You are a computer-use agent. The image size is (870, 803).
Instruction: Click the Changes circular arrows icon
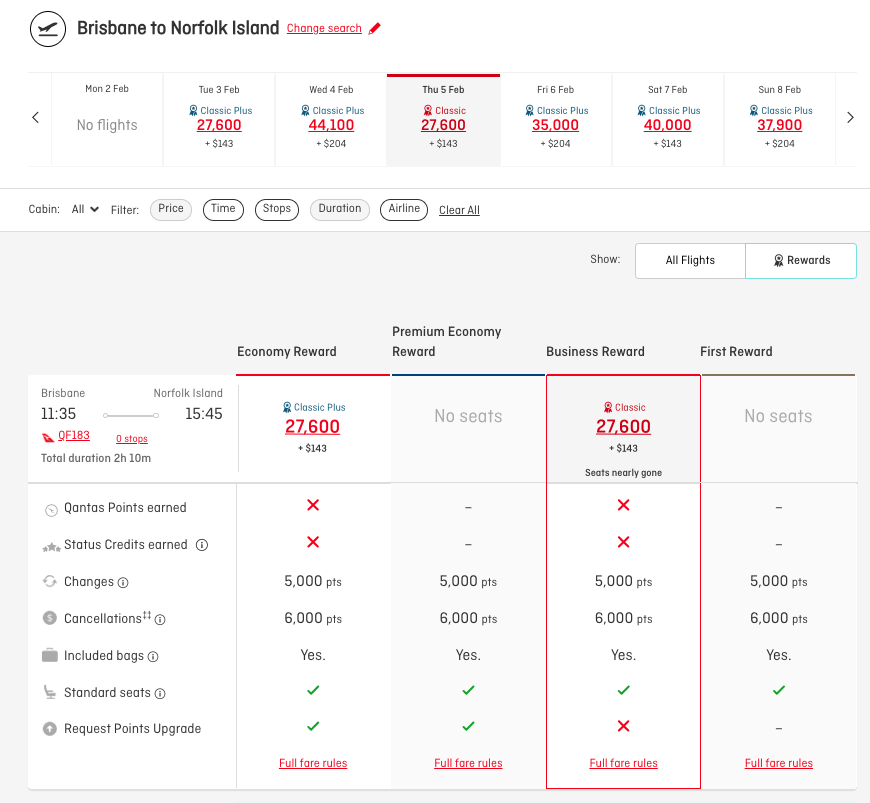(x=50, y=581)
